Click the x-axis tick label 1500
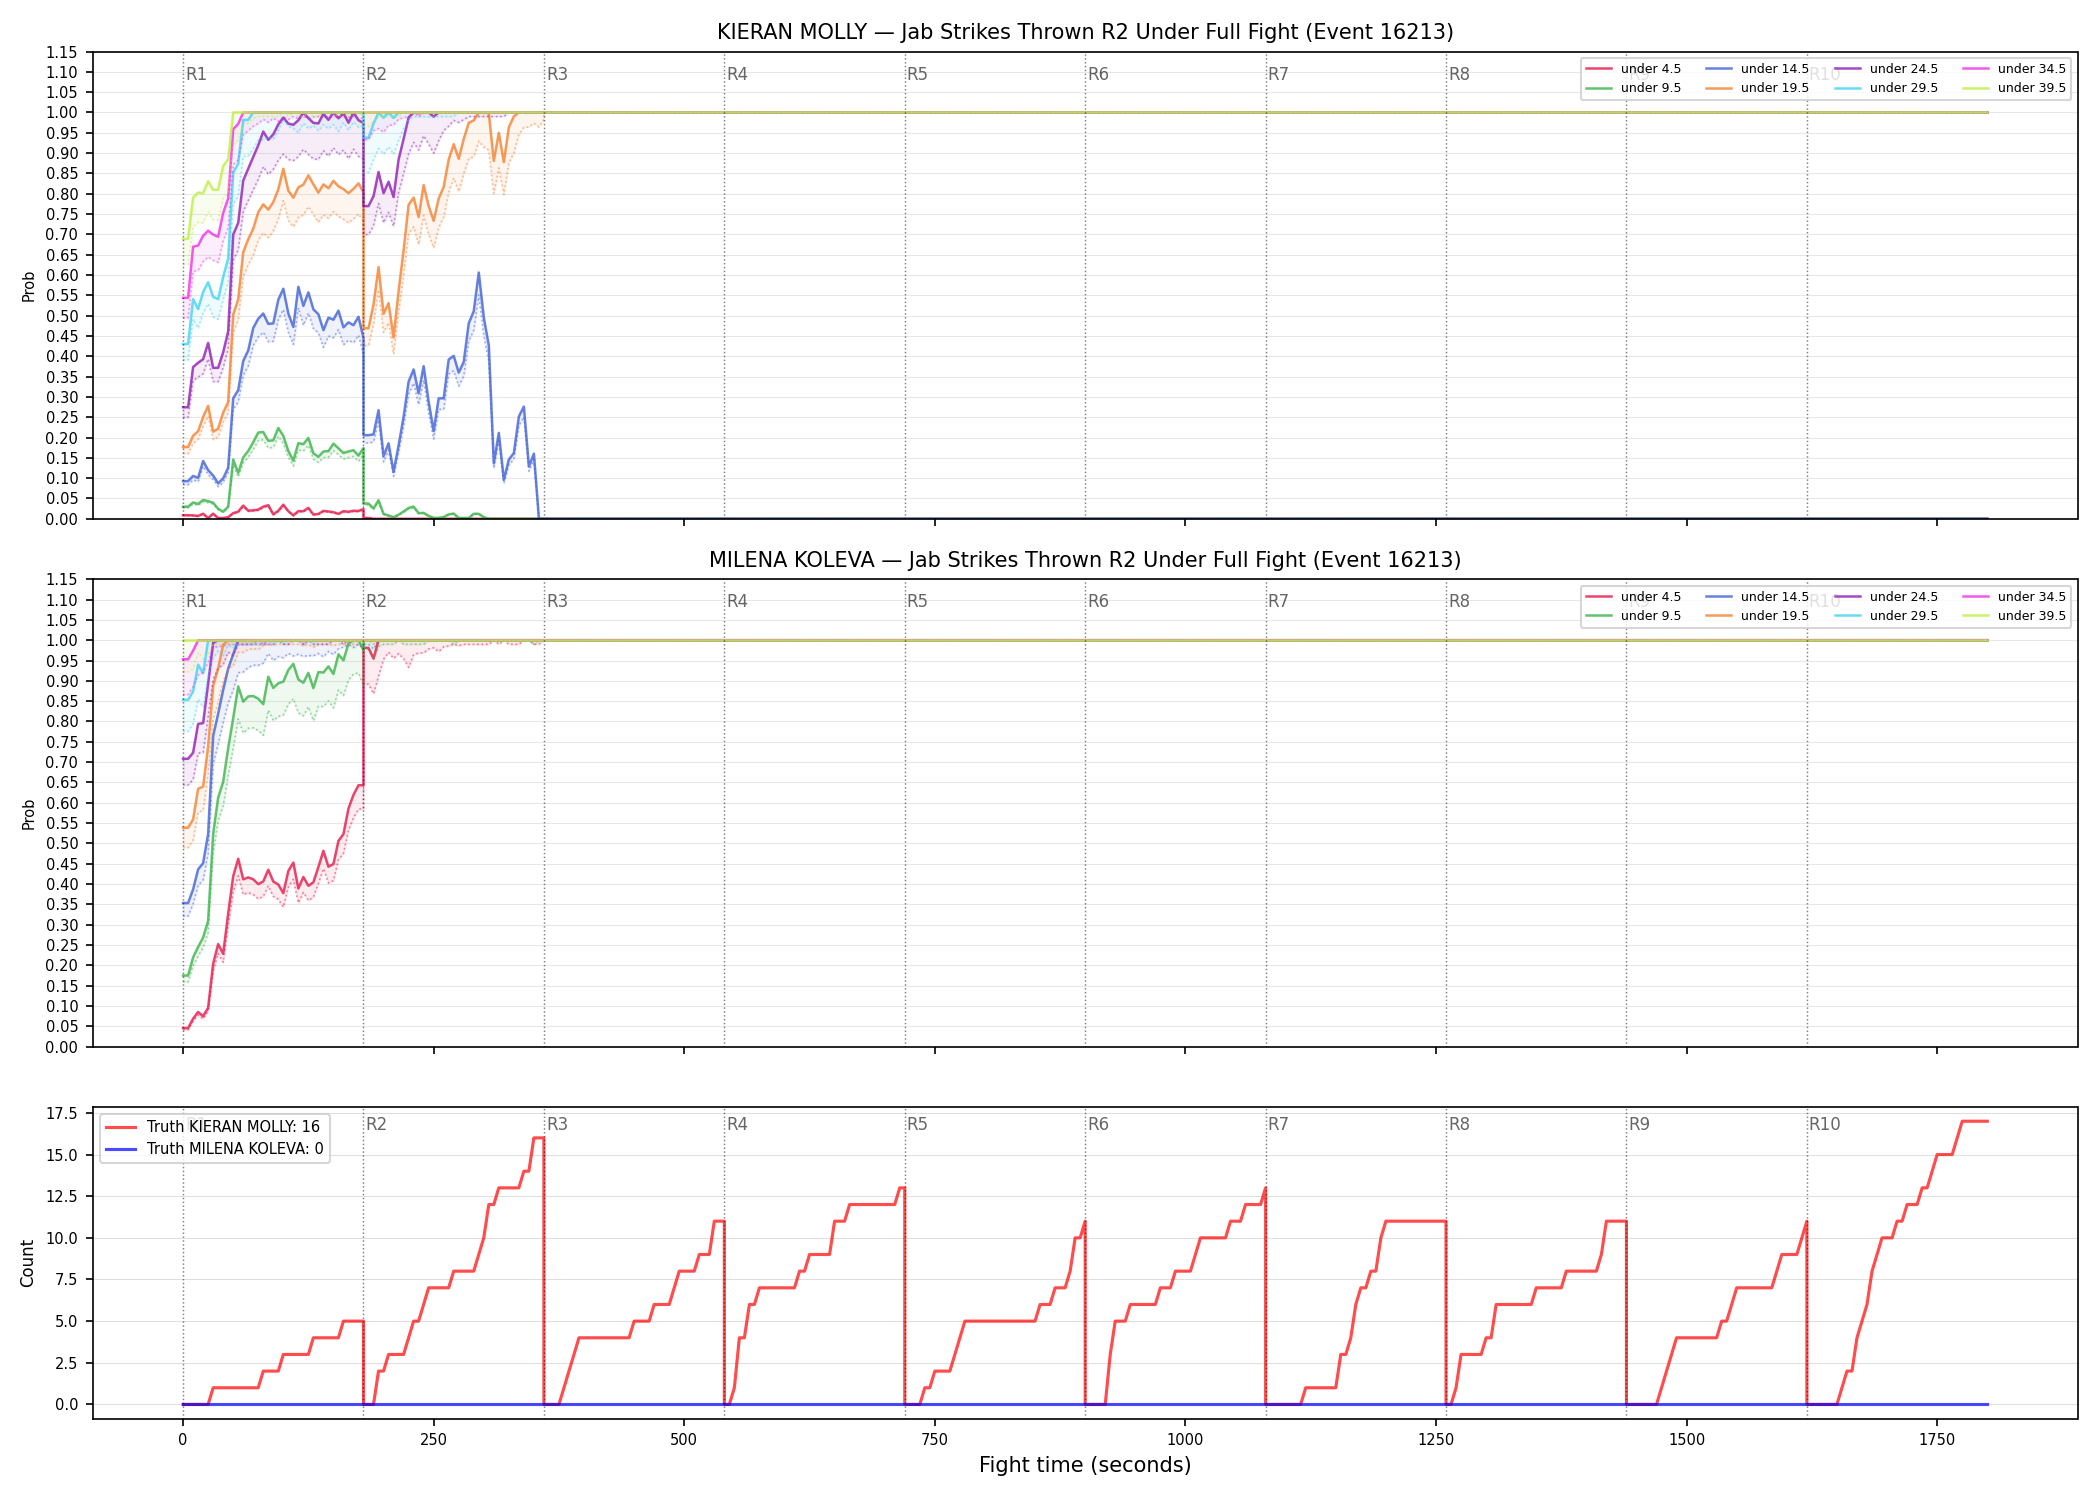This screenshot has width=2100, height=1500. 1687,1441
